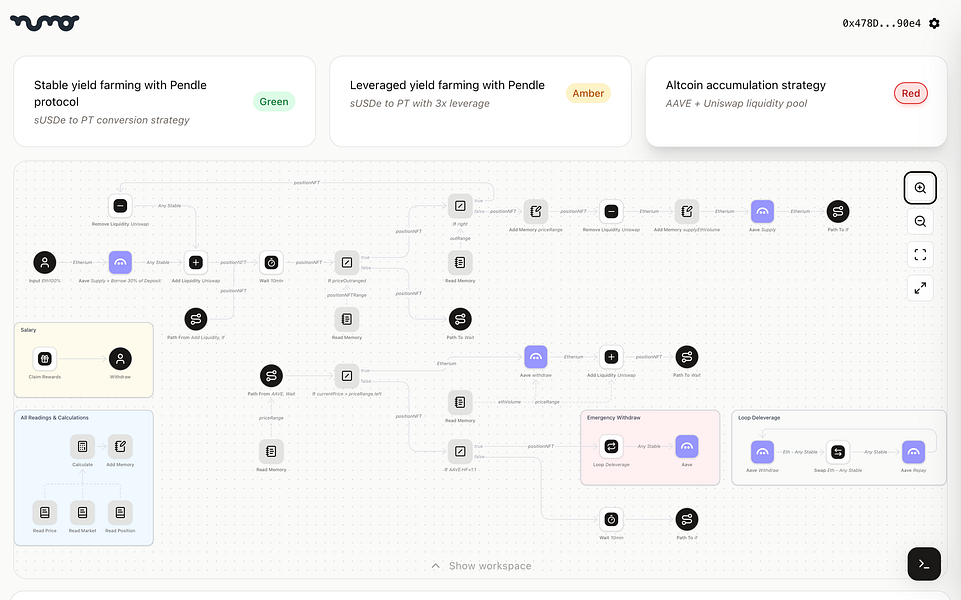Select Read Memory node below Path From AAVE

pyautogui.click(x=271, y=451)
